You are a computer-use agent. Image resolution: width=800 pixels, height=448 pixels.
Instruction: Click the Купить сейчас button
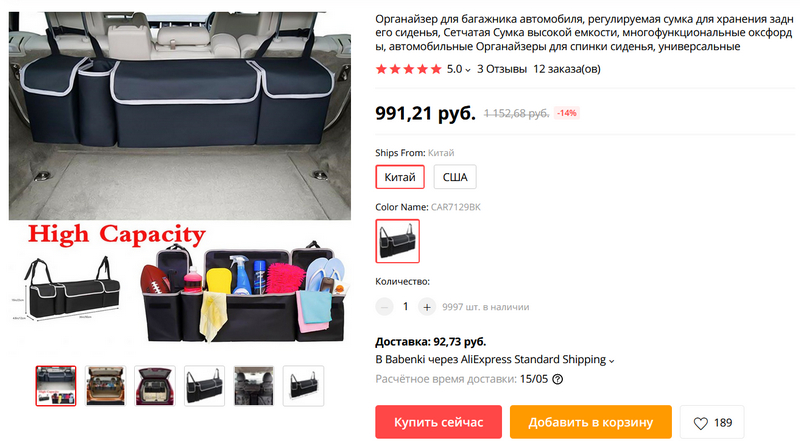point(438,422)
